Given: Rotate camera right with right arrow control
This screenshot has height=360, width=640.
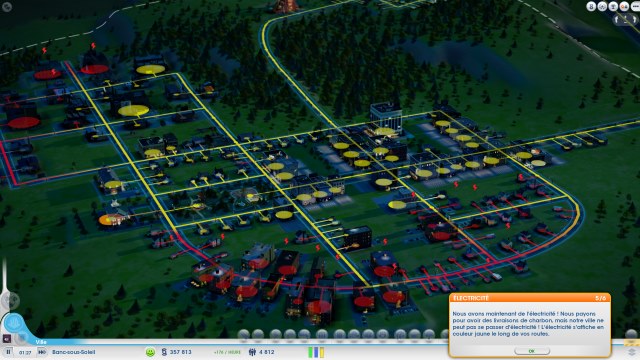Looking at the screenshot, I should coord(636,19).
